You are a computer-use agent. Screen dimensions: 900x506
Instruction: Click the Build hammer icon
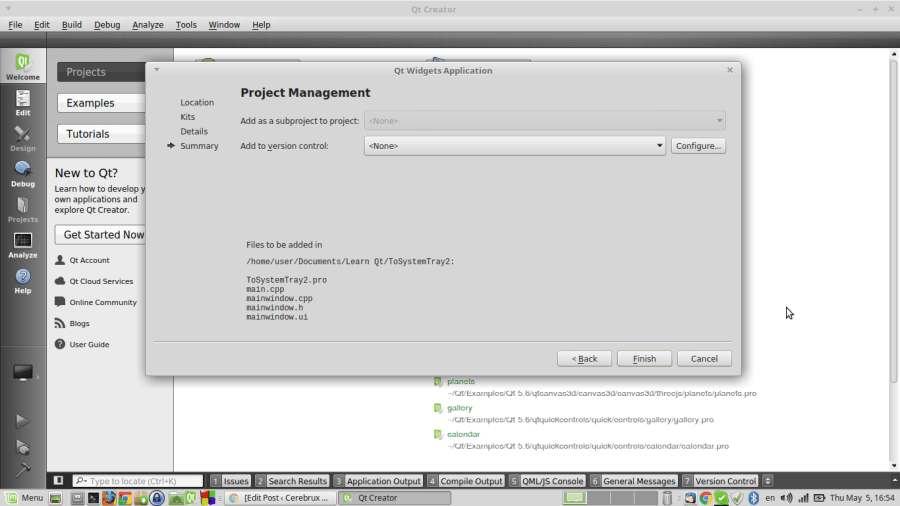point(22,469)
